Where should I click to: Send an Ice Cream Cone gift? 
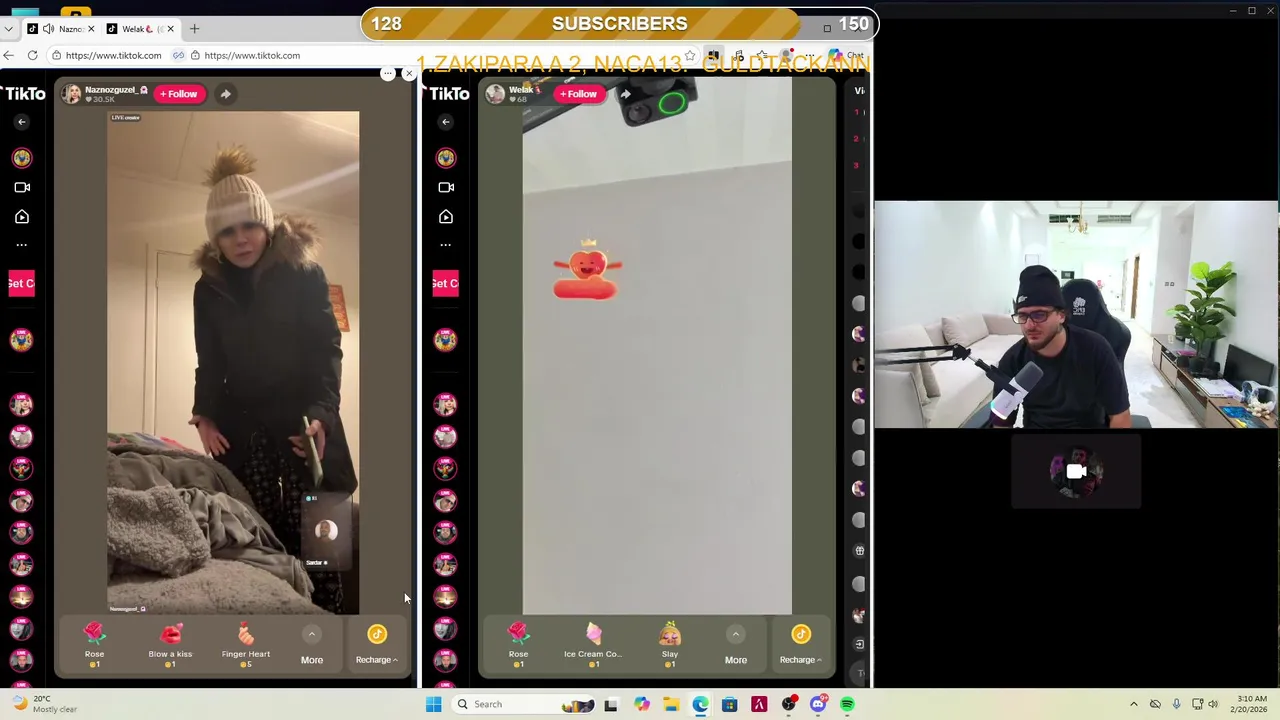593,645
